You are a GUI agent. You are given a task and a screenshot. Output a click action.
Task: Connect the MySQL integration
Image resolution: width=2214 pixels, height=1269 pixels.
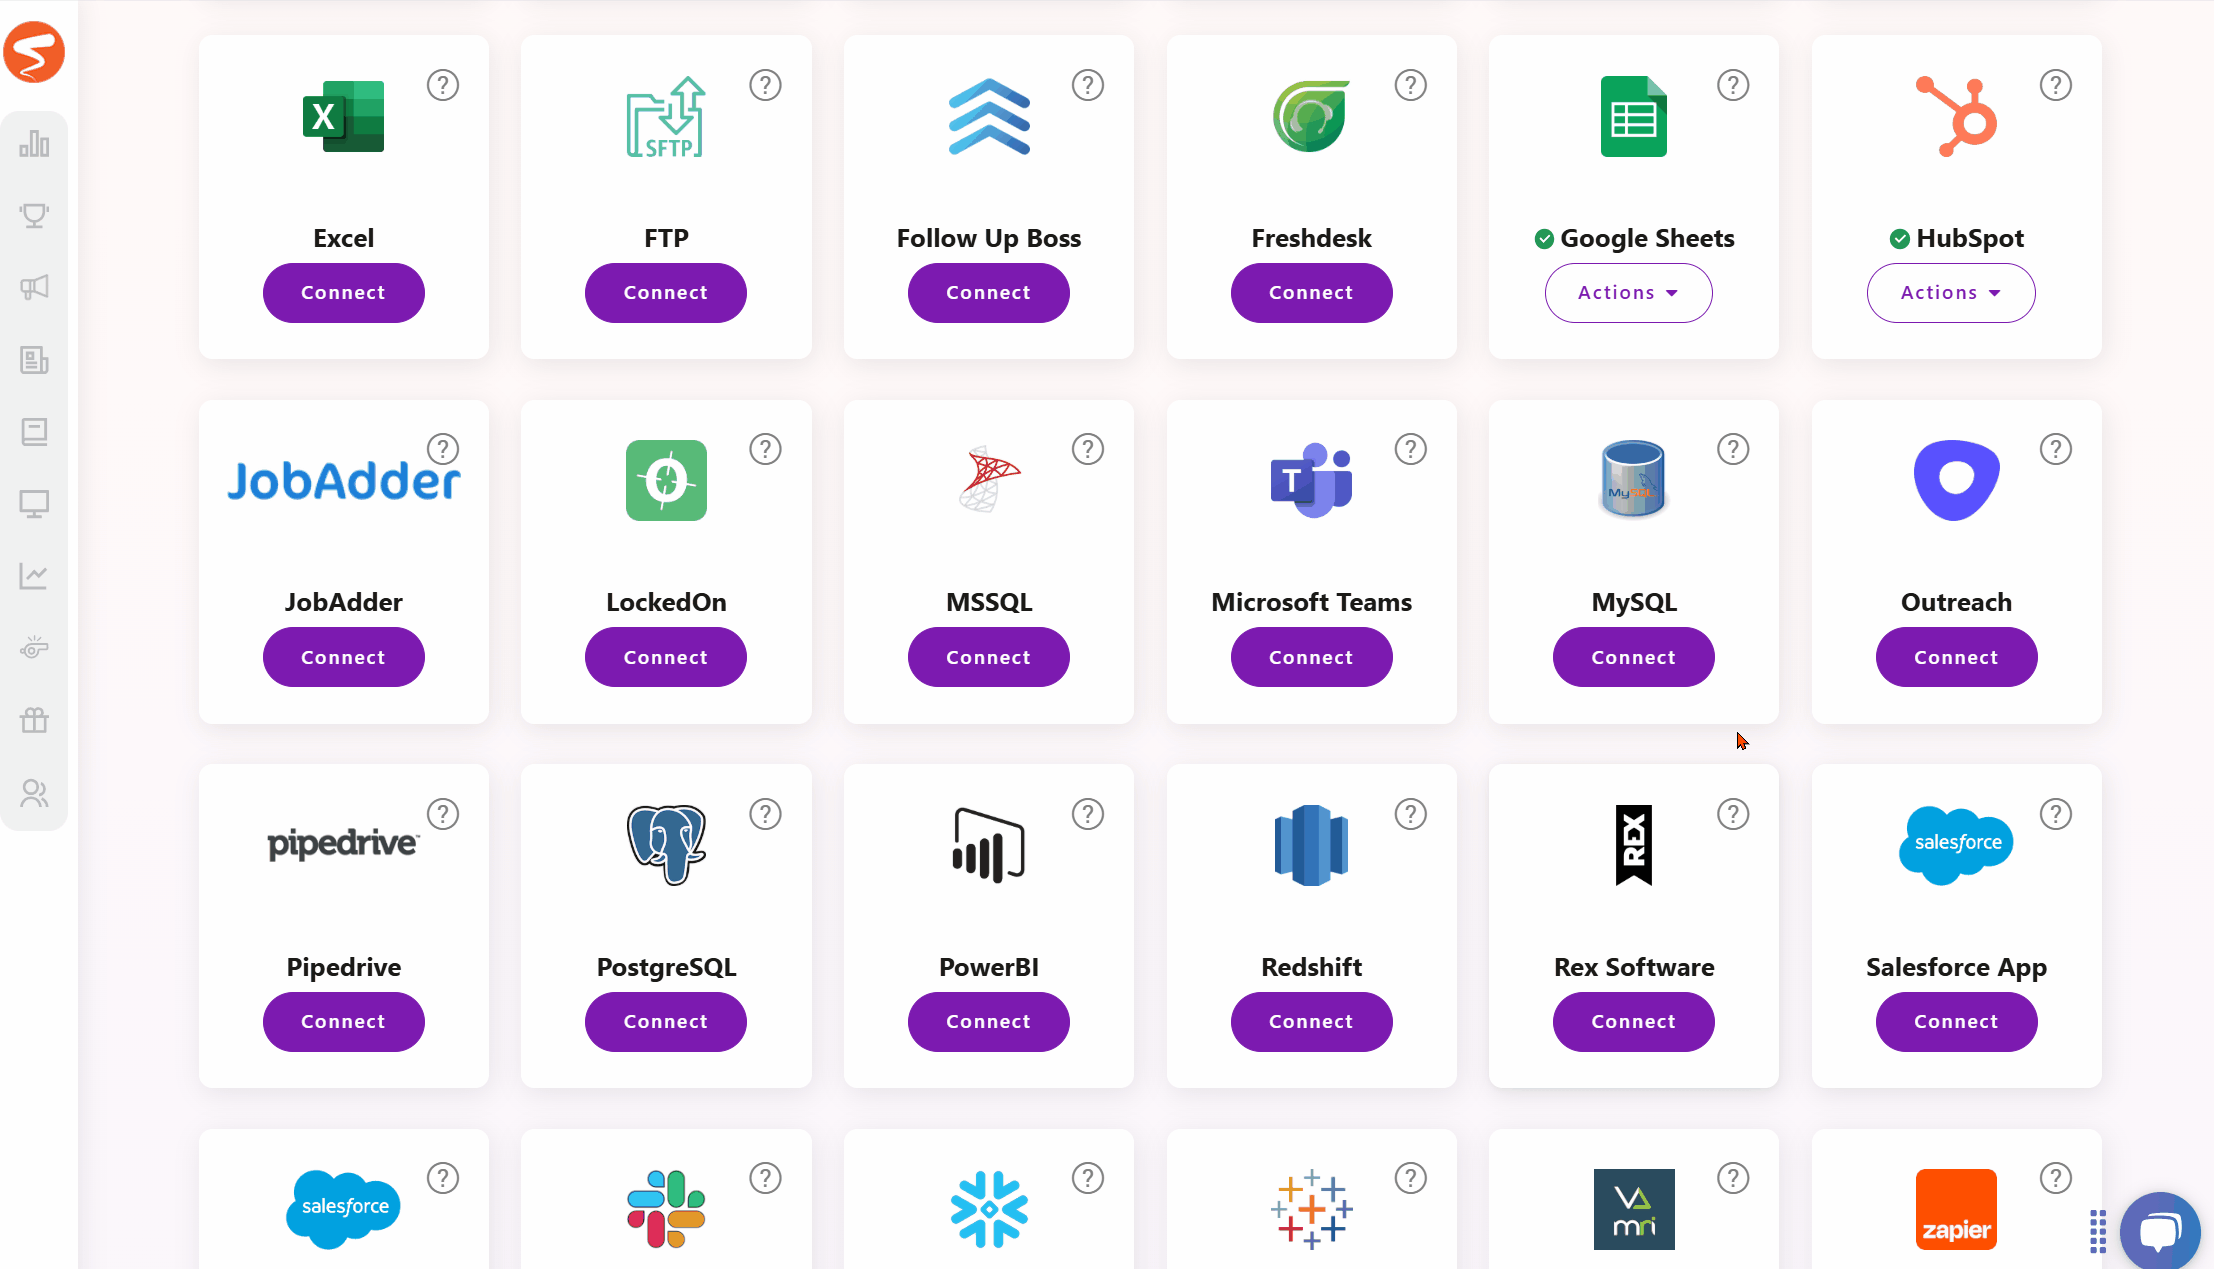click(x=1634, y=657)
